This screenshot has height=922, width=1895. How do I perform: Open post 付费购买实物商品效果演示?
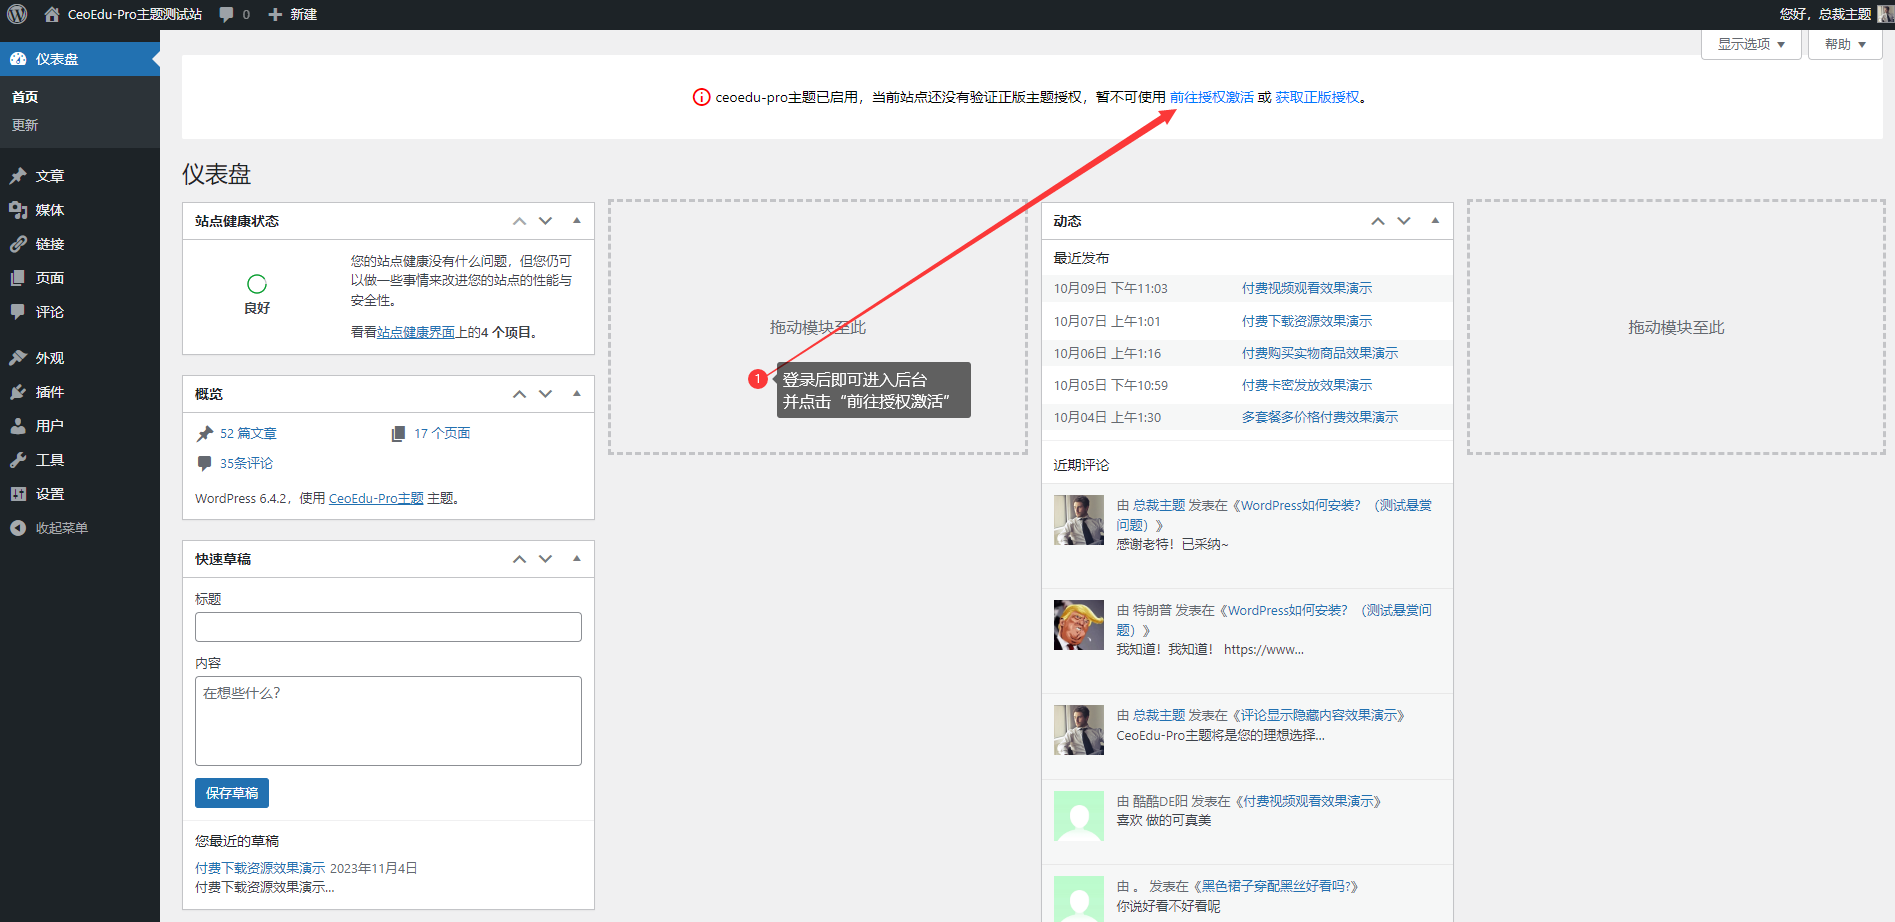point(1320,353)
